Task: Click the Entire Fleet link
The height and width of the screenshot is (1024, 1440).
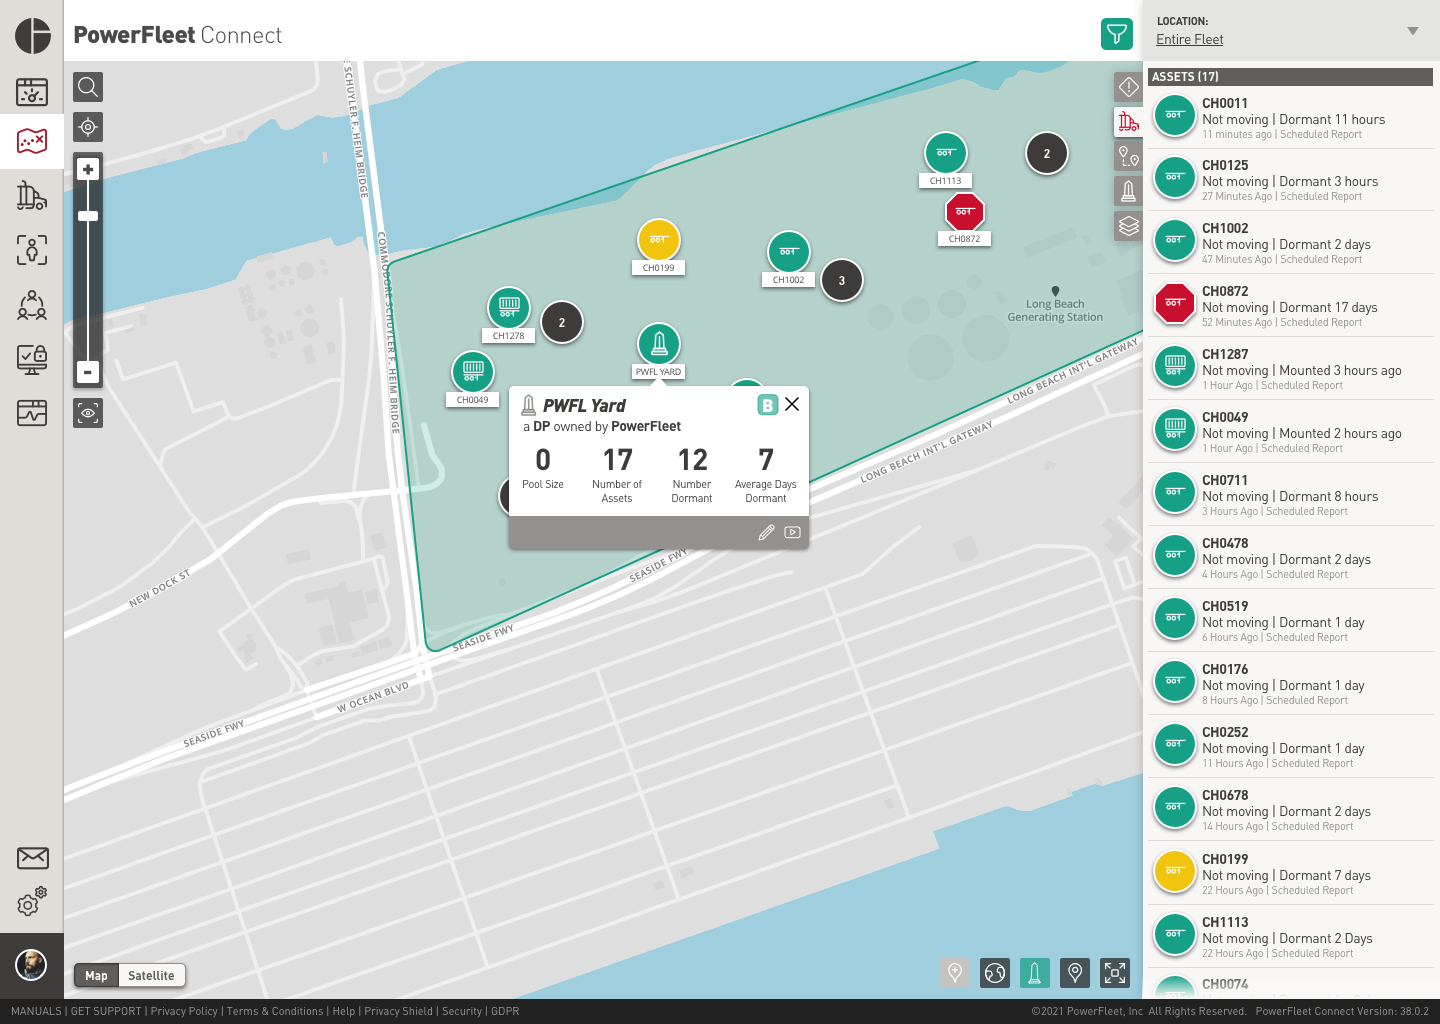Action: 1189,39
